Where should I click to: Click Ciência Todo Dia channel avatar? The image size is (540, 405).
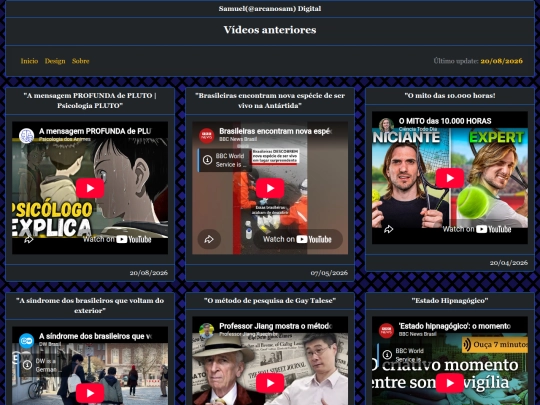tap(386, 125)
